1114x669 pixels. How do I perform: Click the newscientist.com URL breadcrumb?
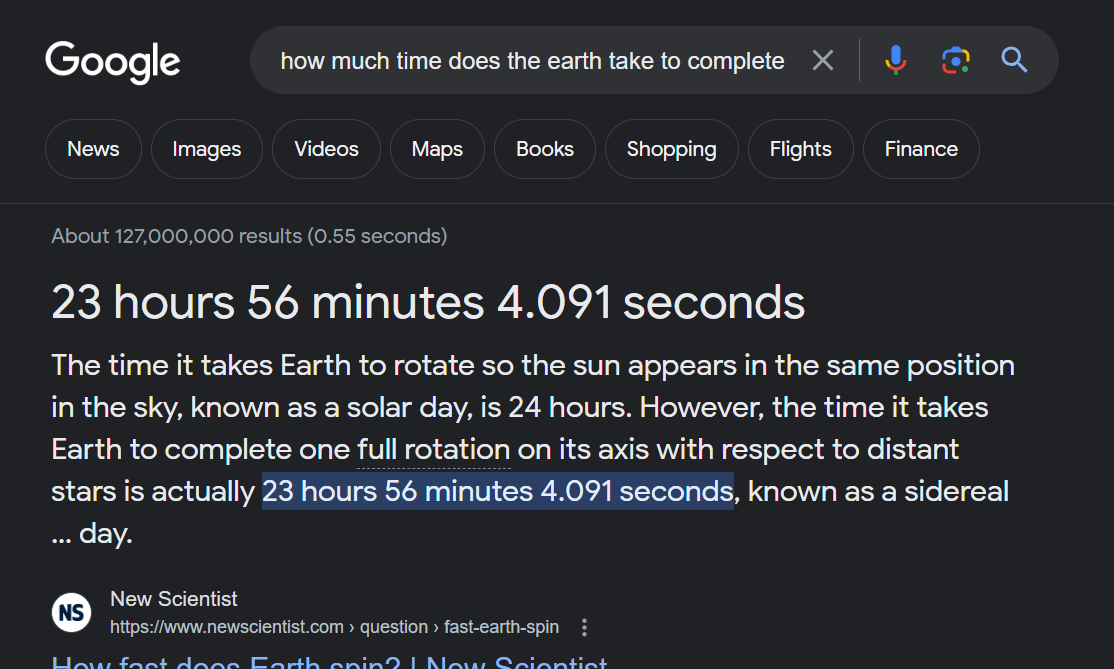(x=334, y=628)
